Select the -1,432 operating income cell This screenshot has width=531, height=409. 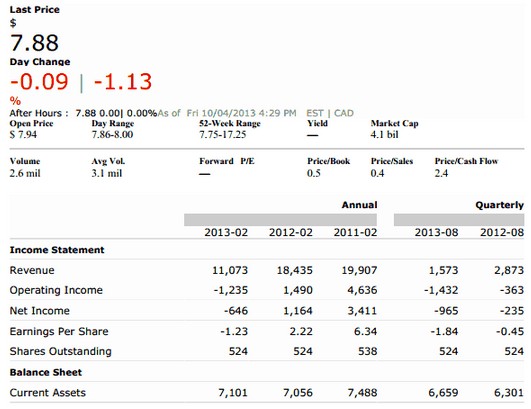pyautogui.click(x=441, y=290)
